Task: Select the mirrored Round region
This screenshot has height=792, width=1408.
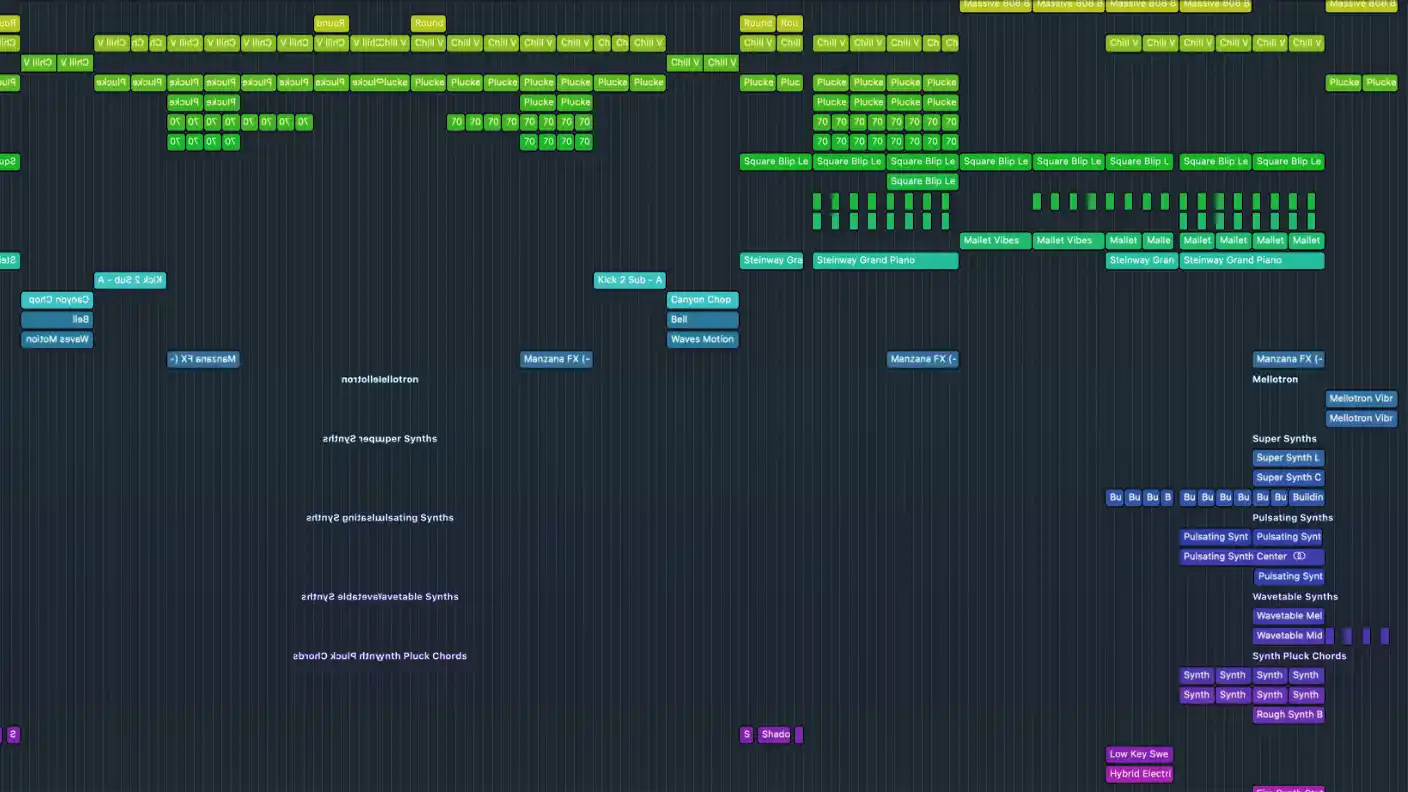Action: pyautogui.click(x=331, y=23)
